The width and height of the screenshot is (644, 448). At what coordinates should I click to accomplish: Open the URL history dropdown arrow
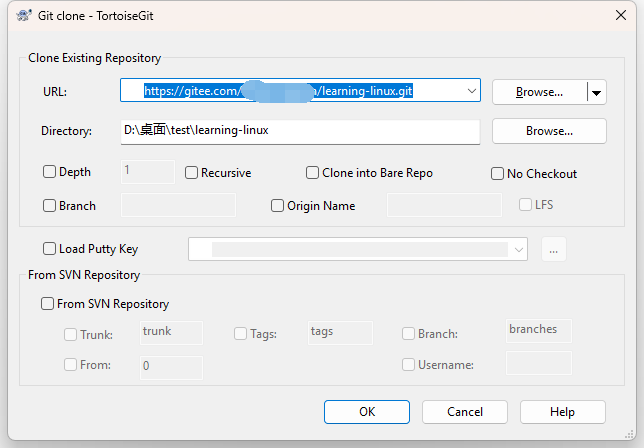pos(472,90)
